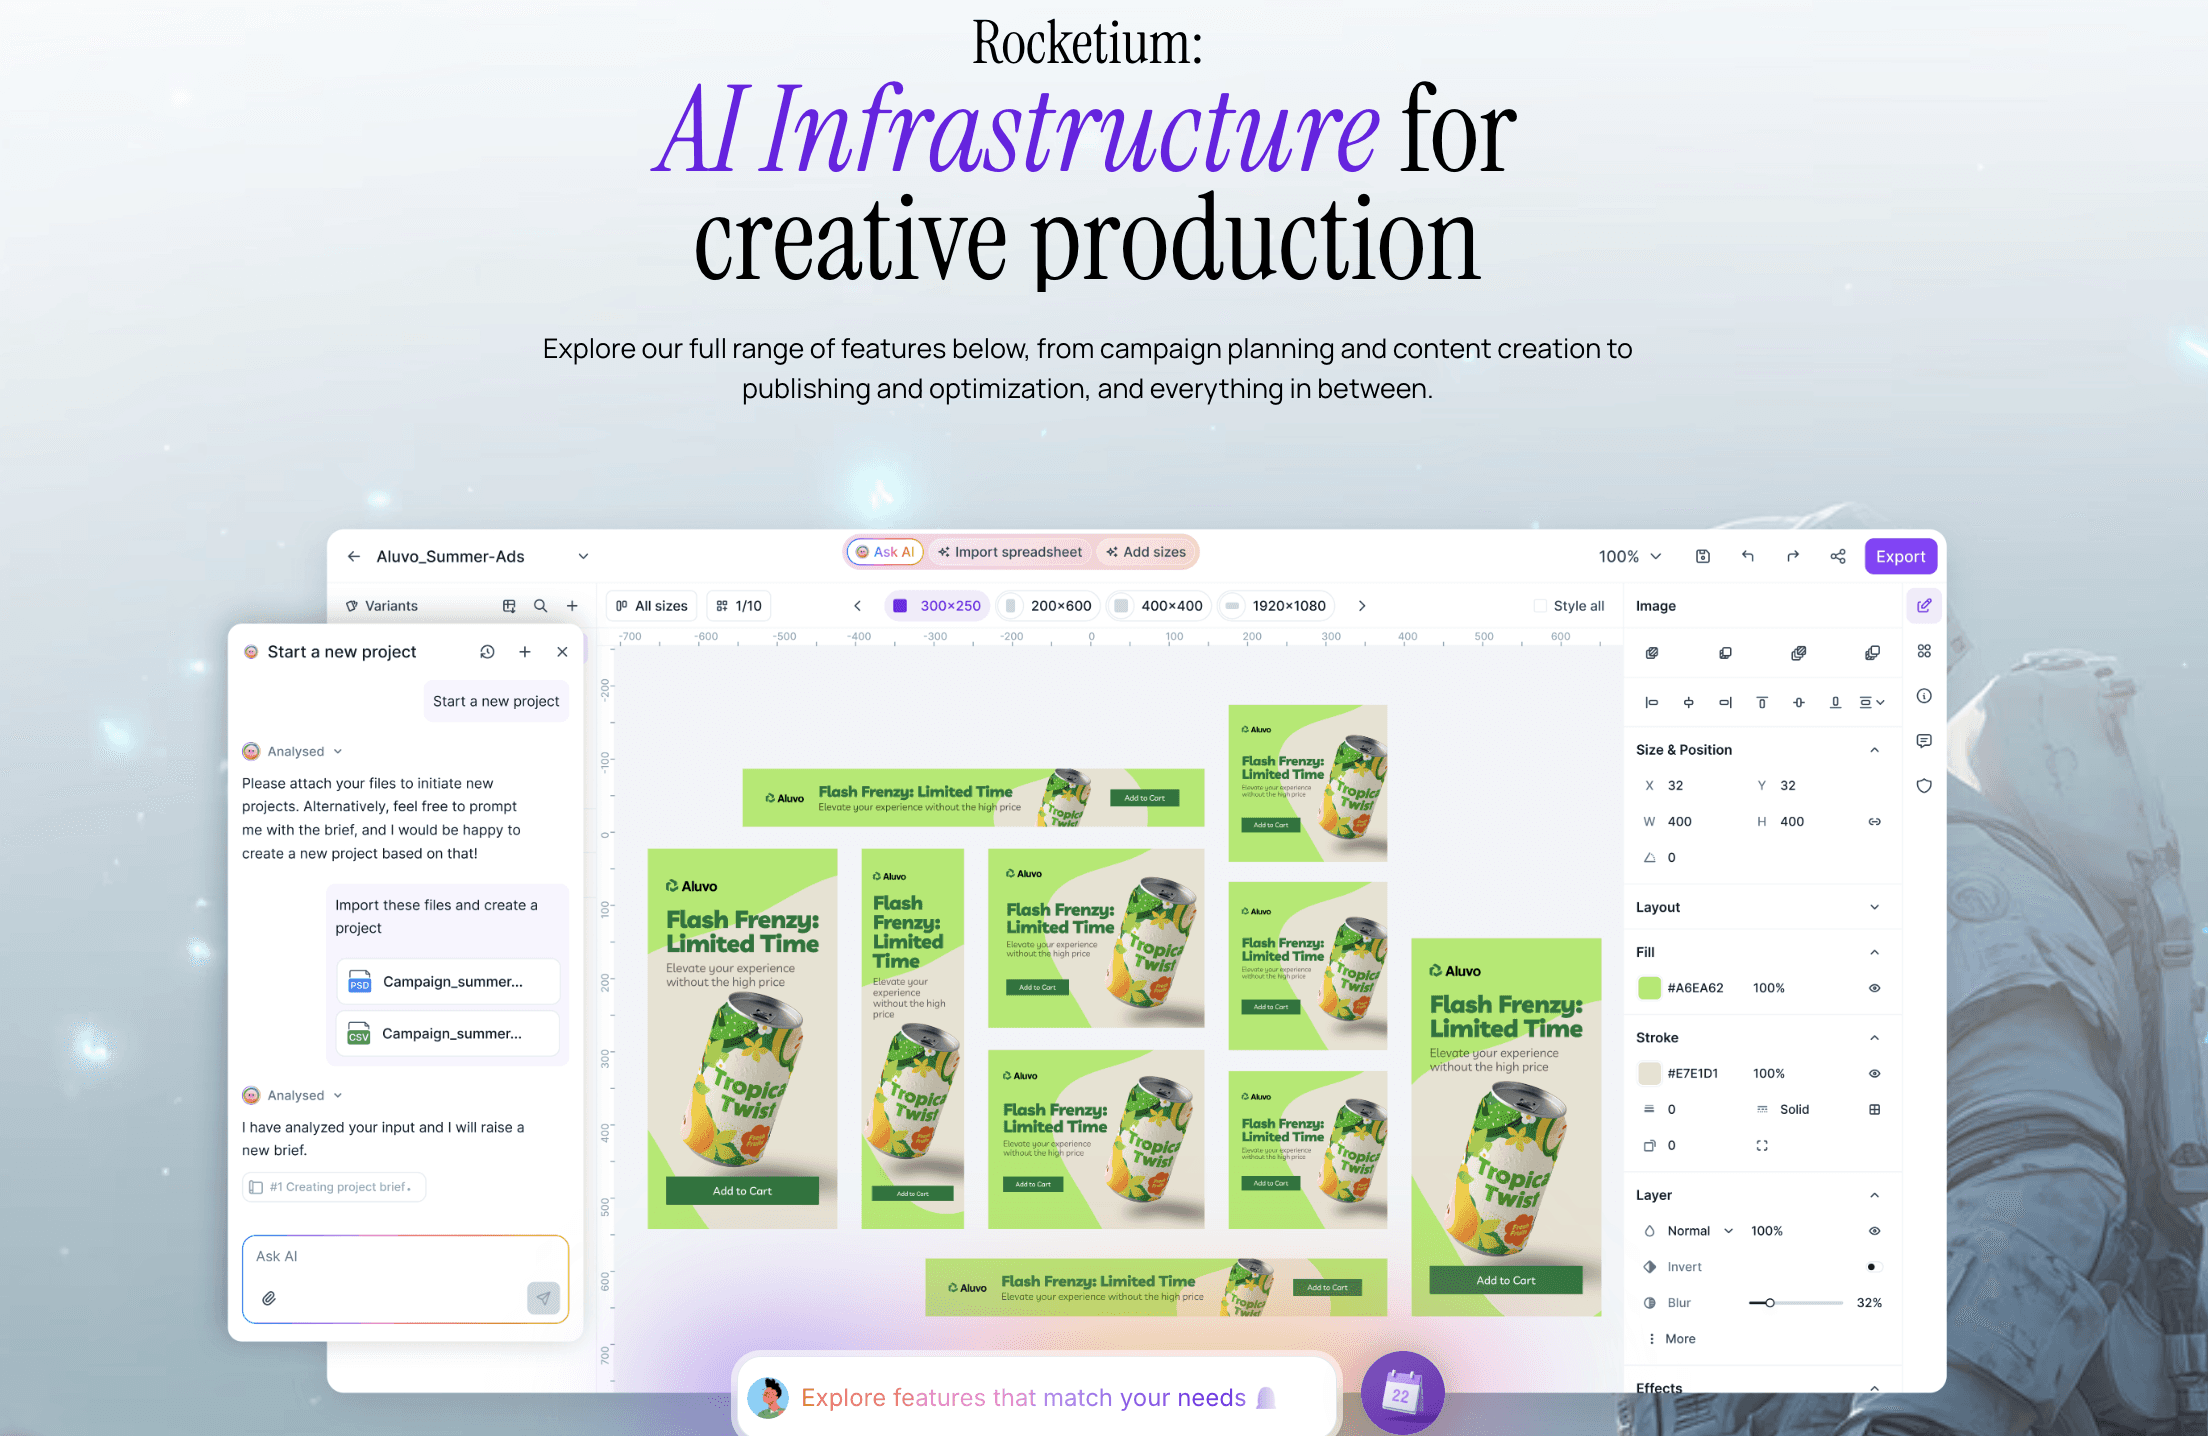Click the share icon near Export
2208x1436 pixels.
1838,556
